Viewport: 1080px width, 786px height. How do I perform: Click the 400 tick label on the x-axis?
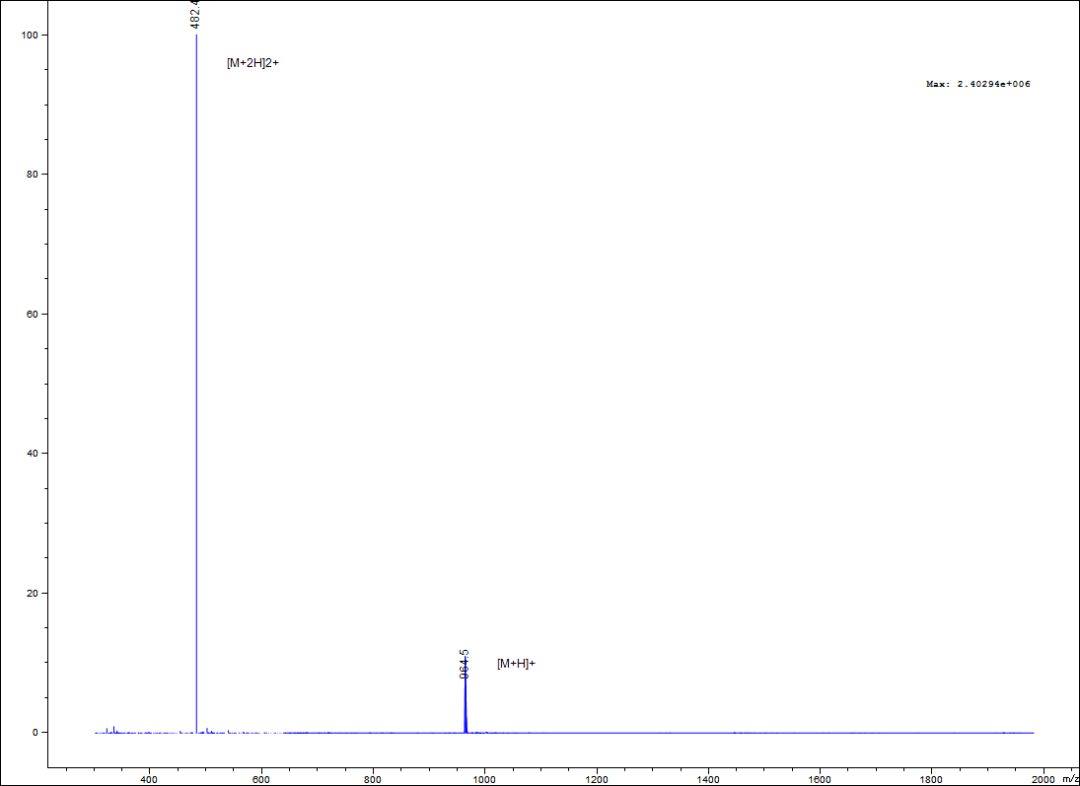pyautogui.click(x=149, y=778)
